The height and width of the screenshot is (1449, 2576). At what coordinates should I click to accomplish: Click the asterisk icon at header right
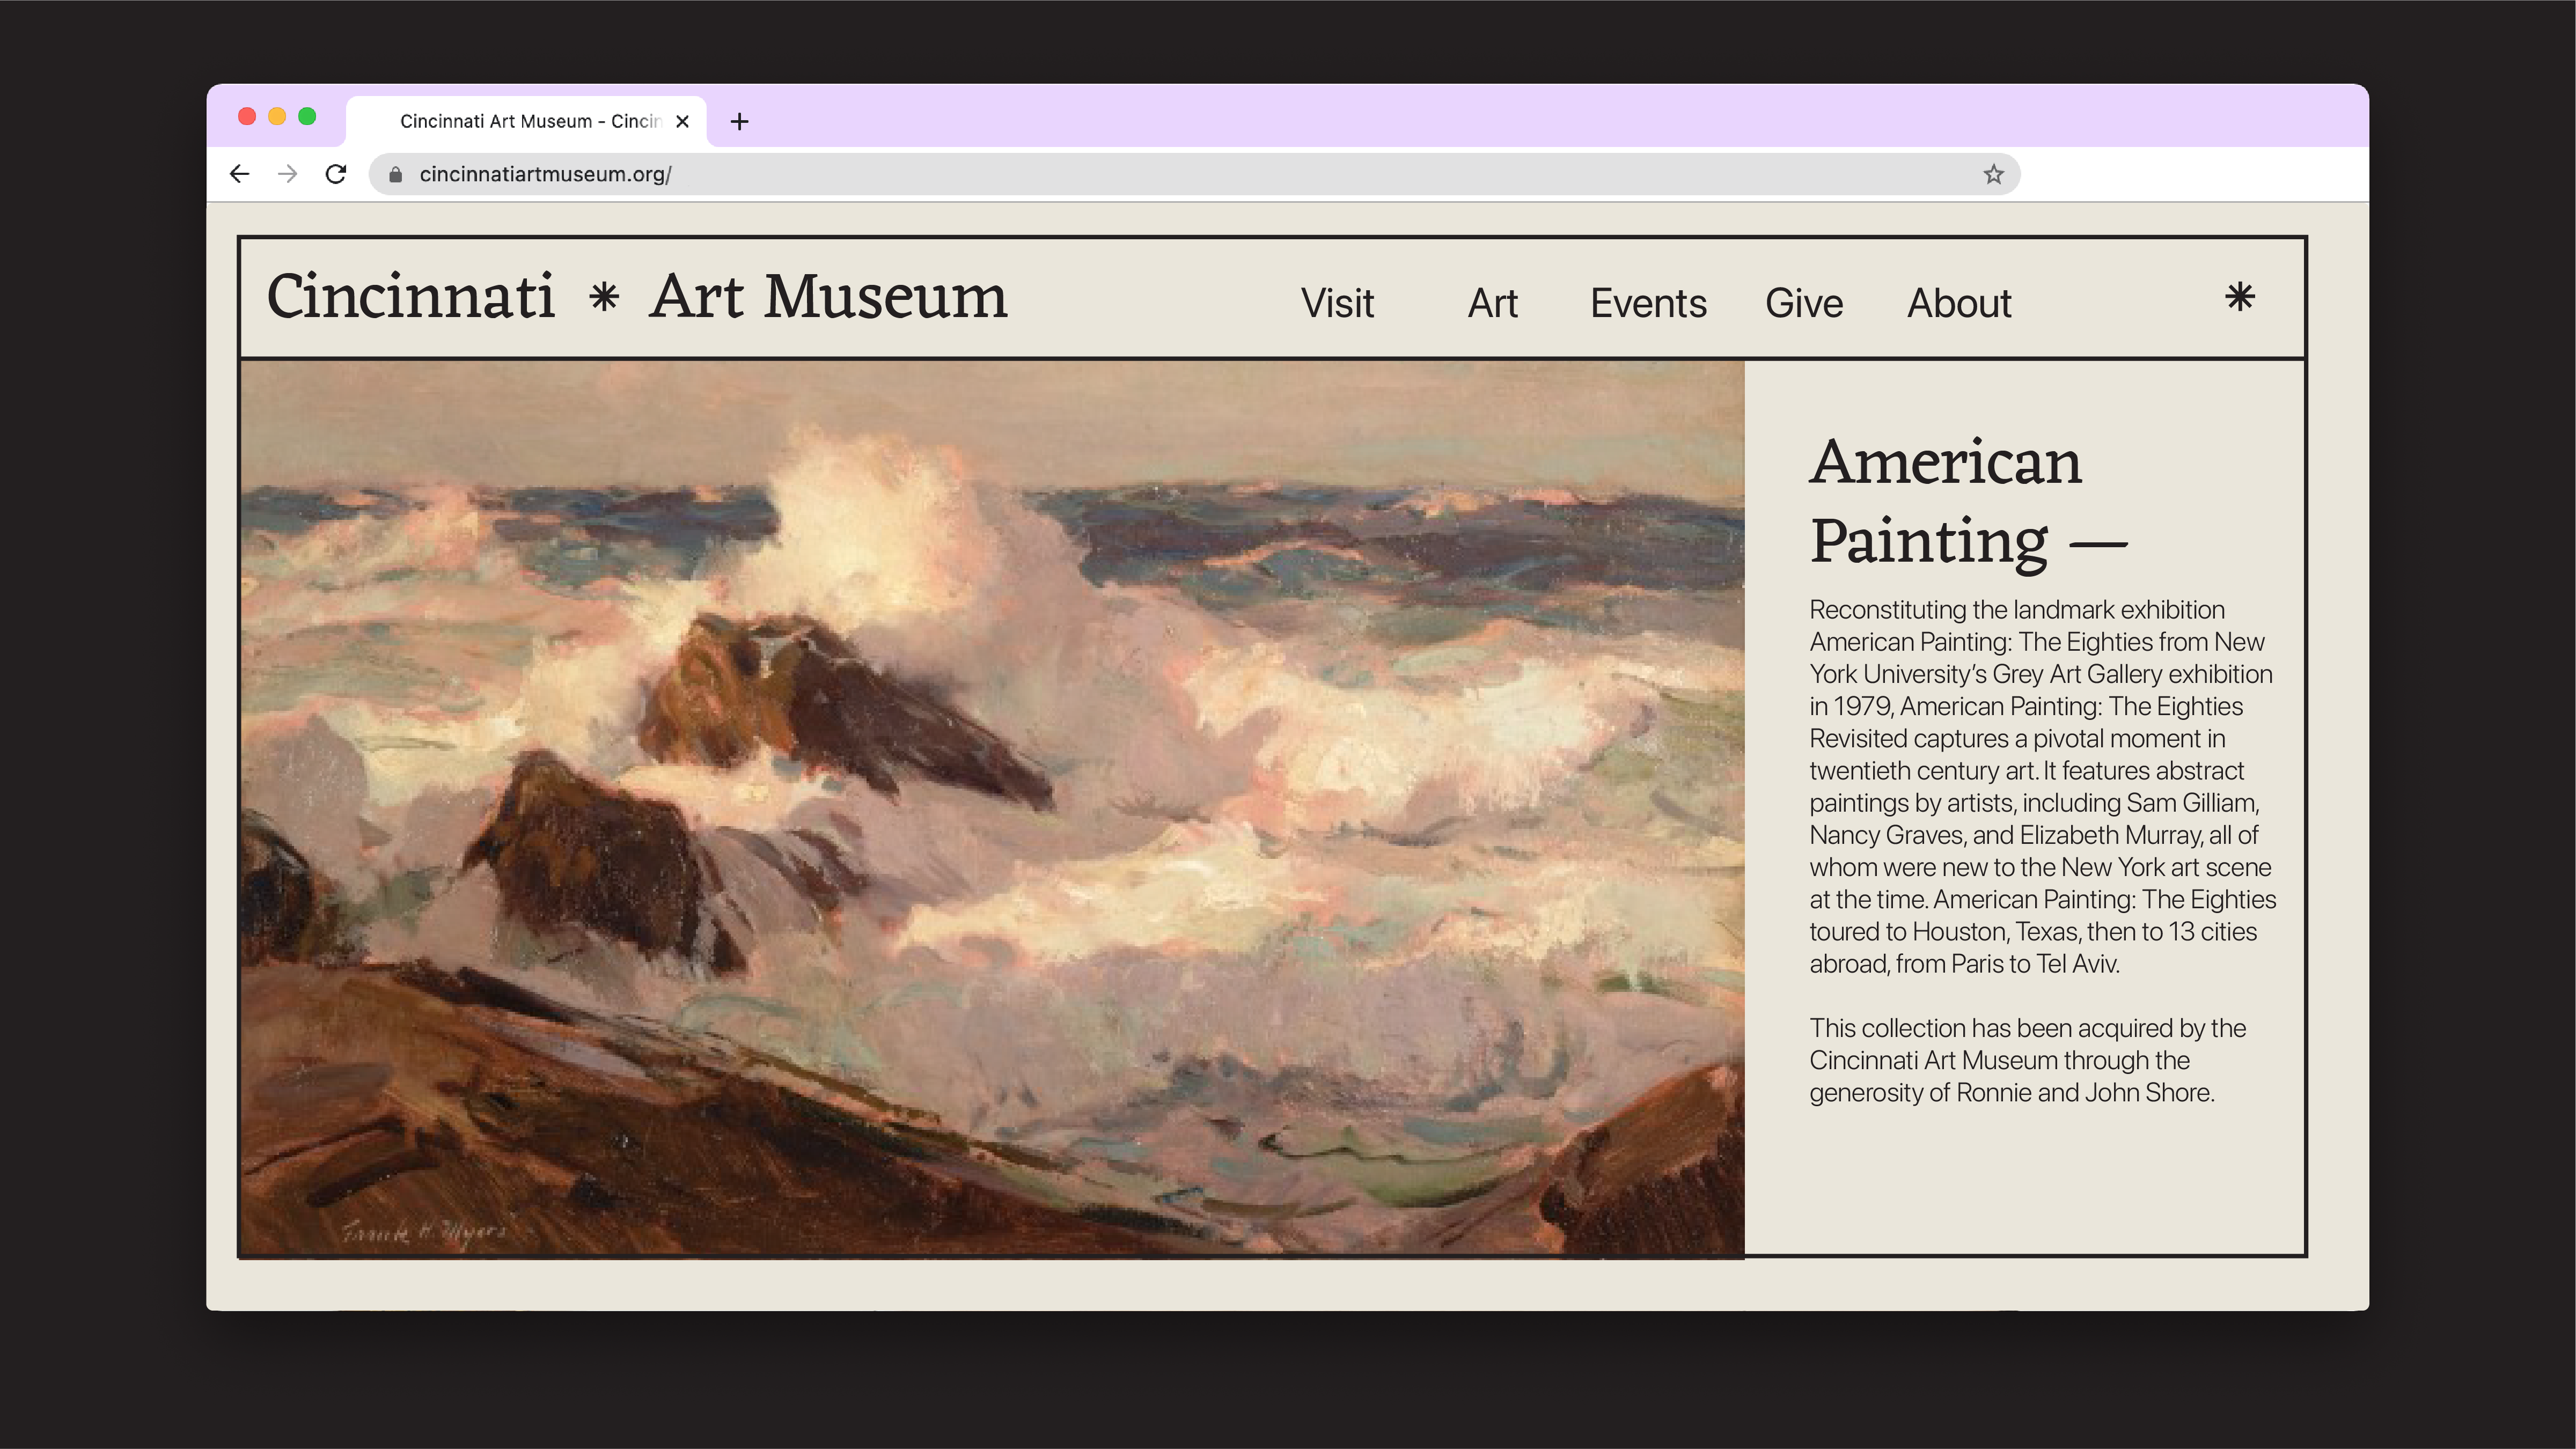[2239, 297]
